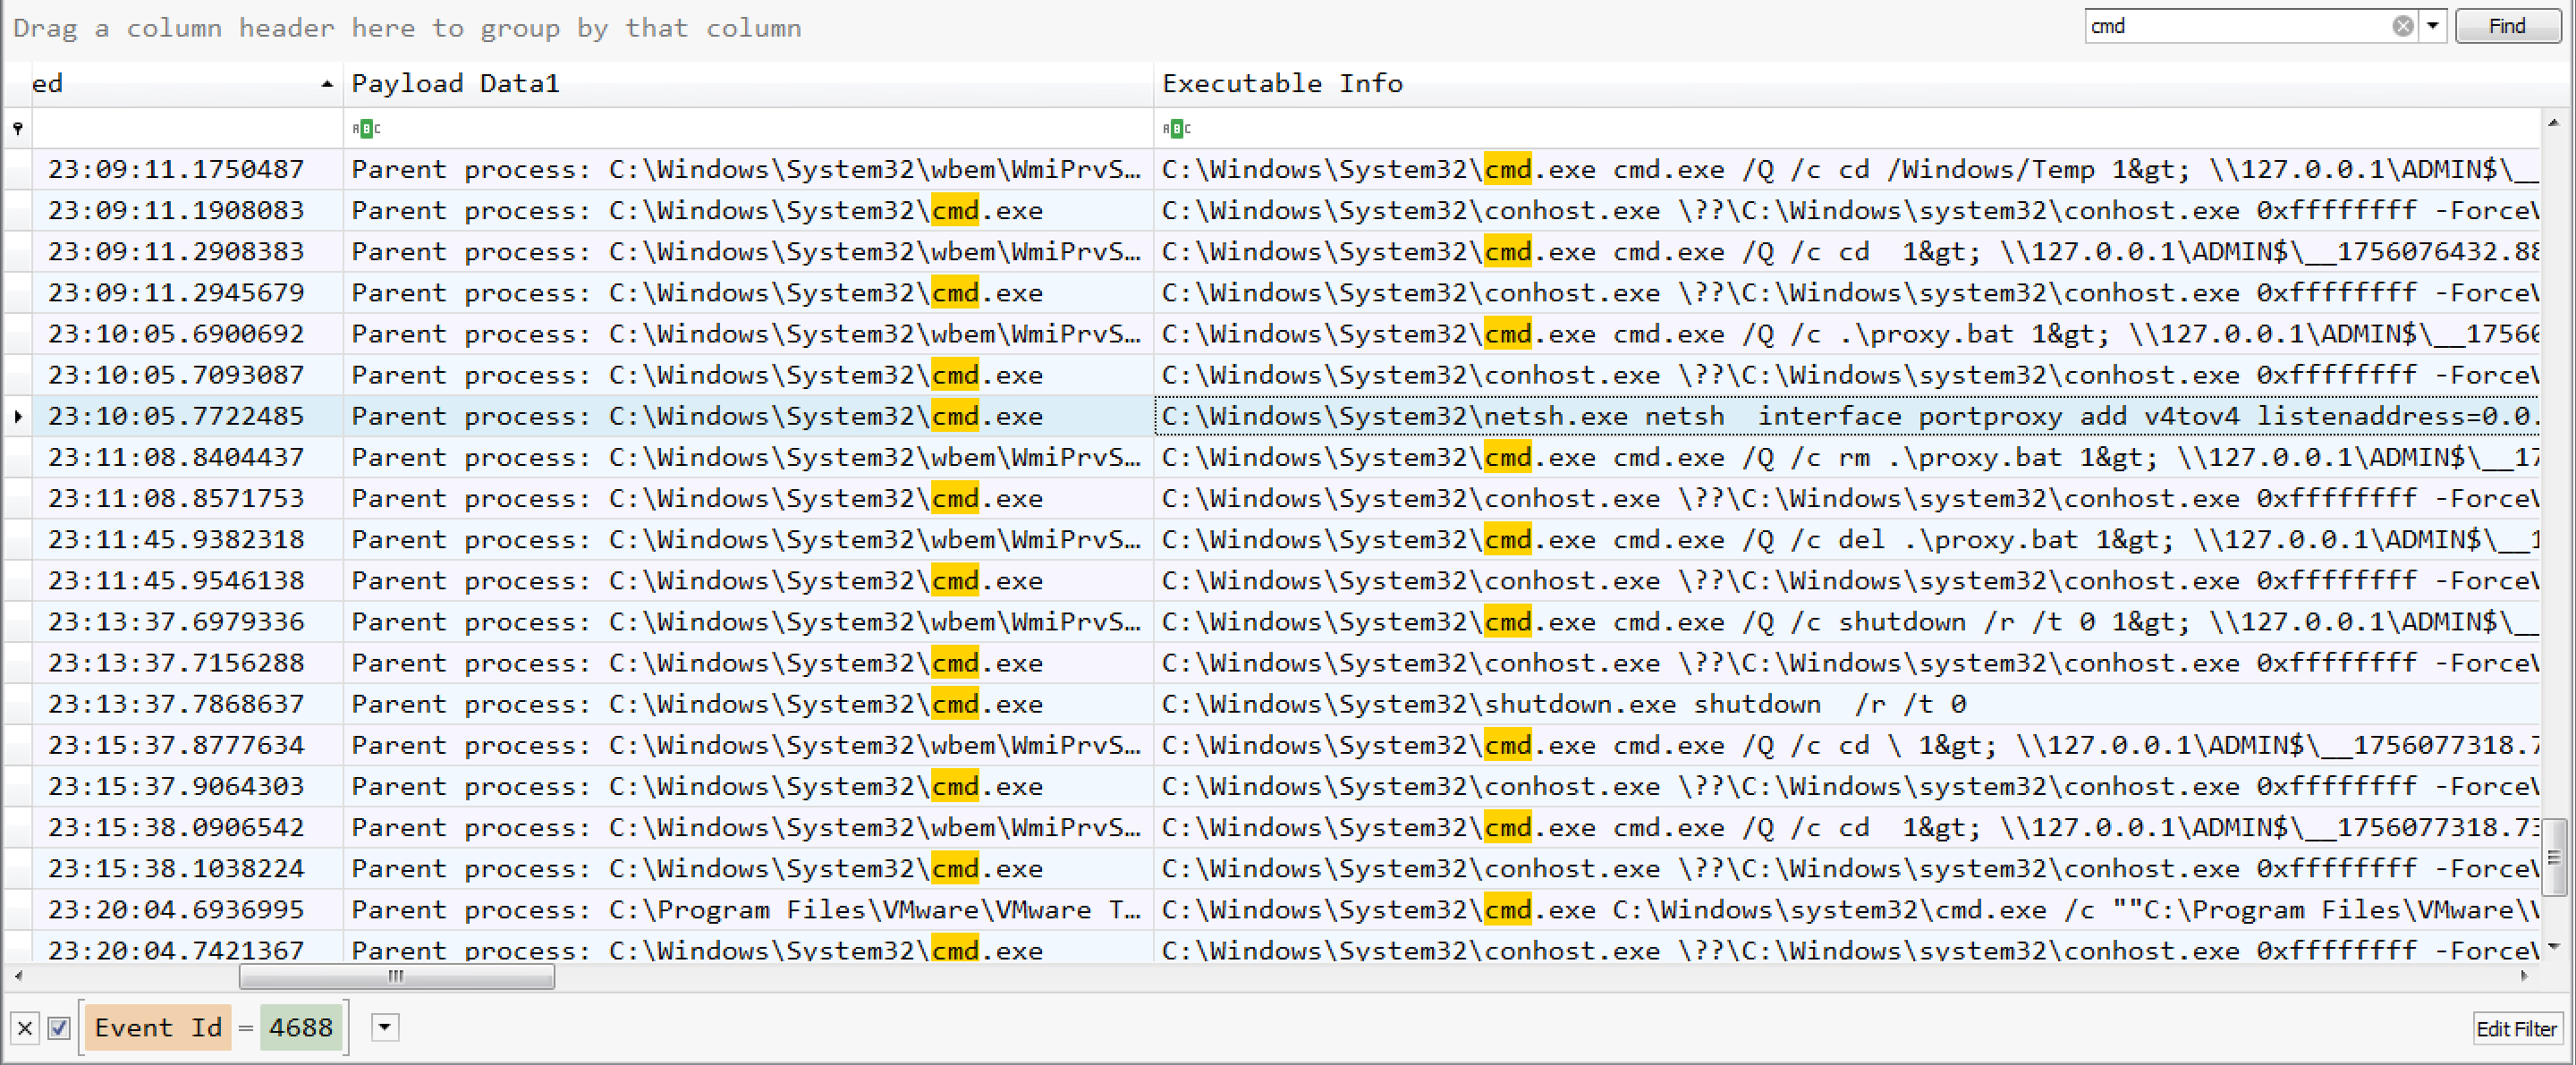Toggle the Event Id filter checkbox
Screen dimensions: 2576x1065
coord(59,1027)
